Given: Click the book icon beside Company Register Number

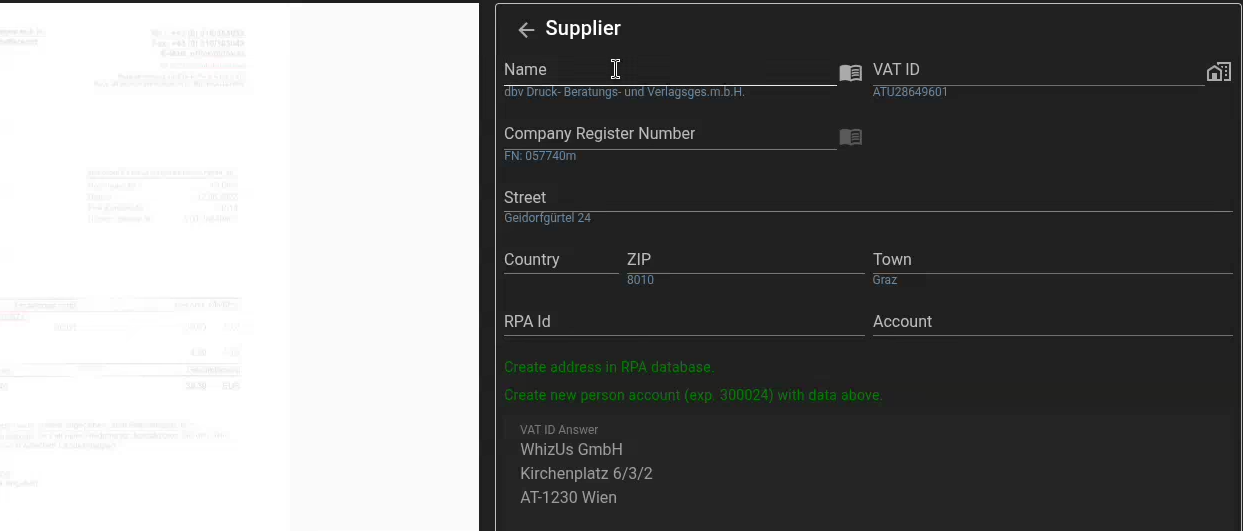Looking at the screenshot, I should 850,137.
